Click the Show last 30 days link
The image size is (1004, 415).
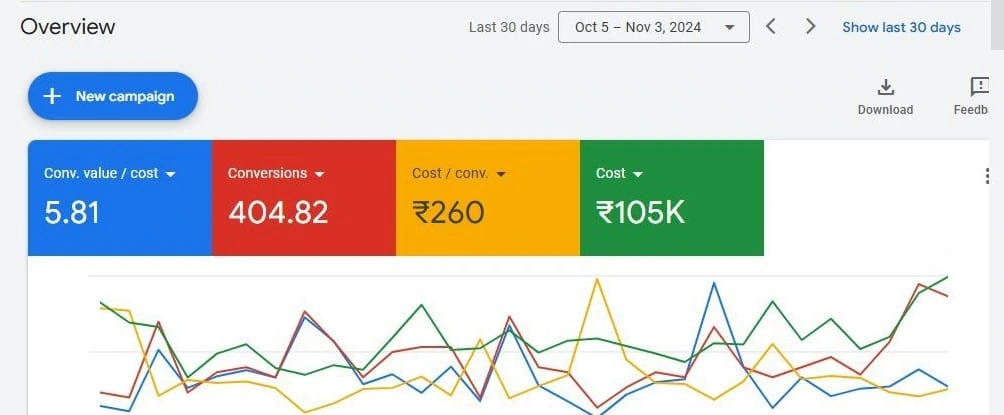(902, 28)
